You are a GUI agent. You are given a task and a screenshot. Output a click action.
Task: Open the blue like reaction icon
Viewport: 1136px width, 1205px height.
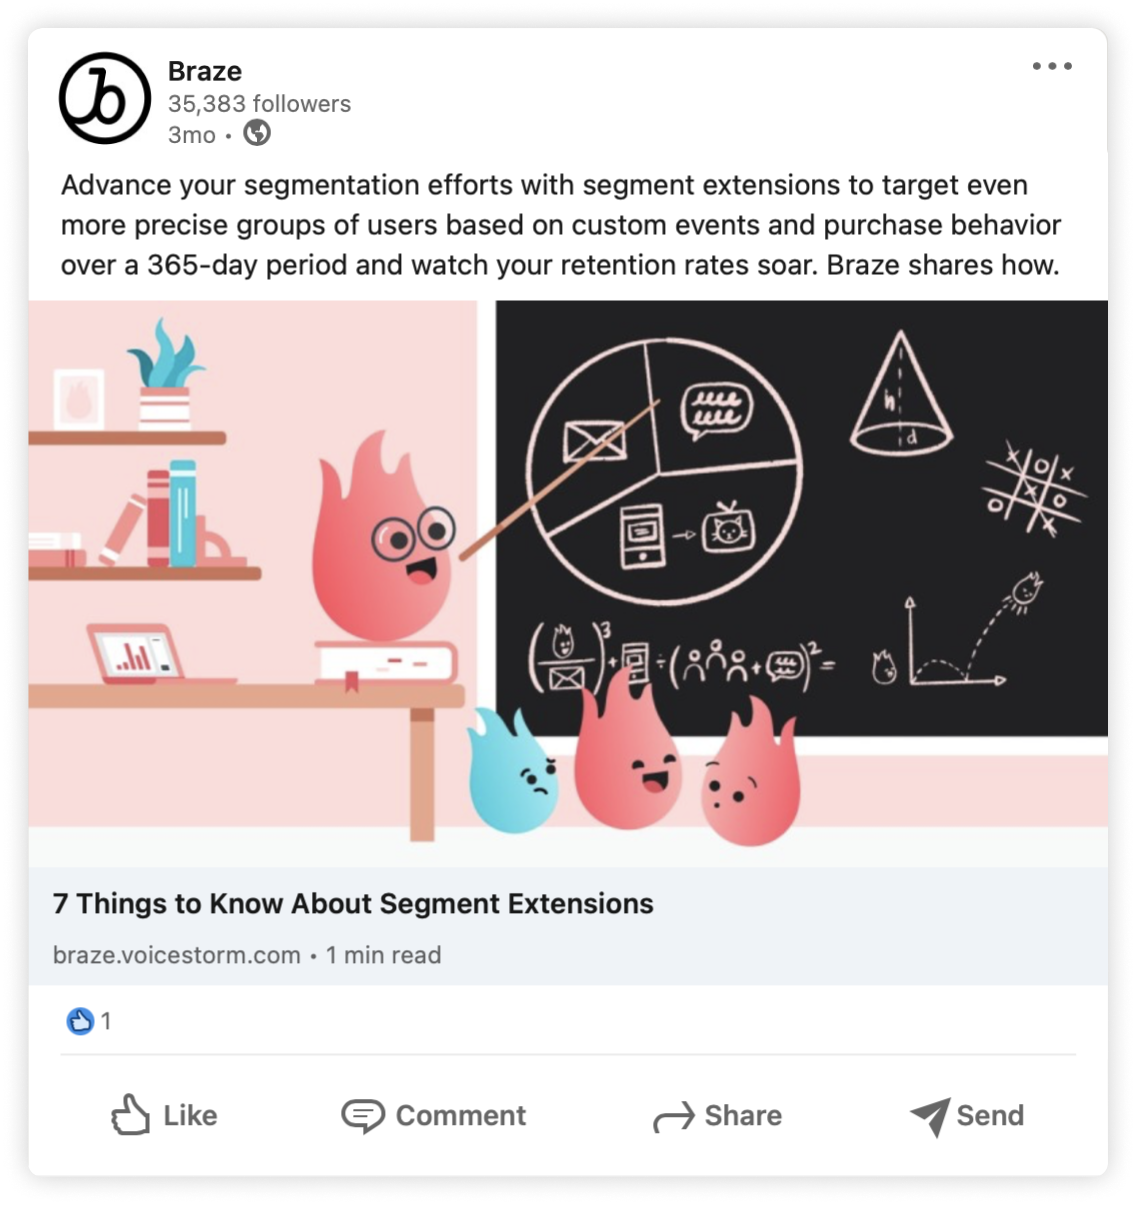tap(80, 1021)
